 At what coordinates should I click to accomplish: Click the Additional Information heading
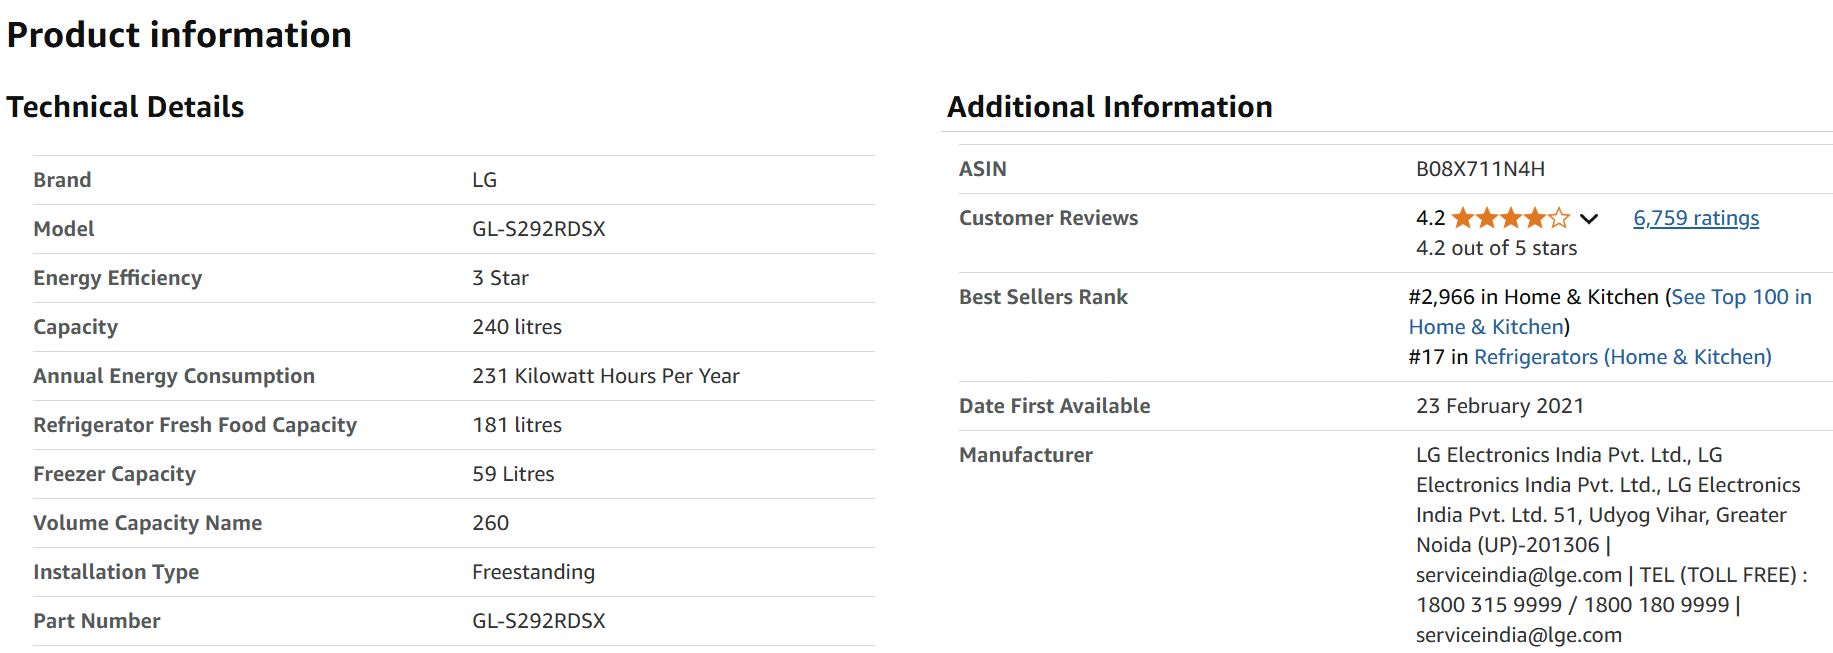1110,107
